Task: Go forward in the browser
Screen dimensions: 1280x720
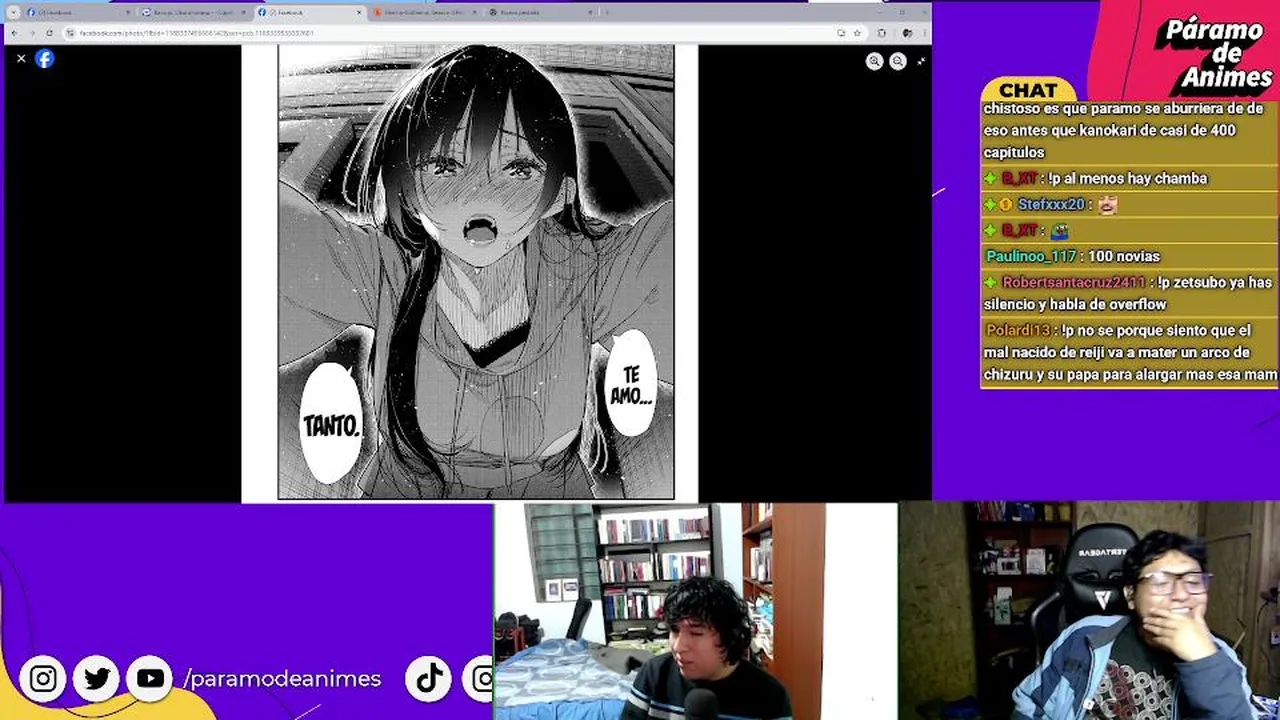Action: click(x=32, y=33)
